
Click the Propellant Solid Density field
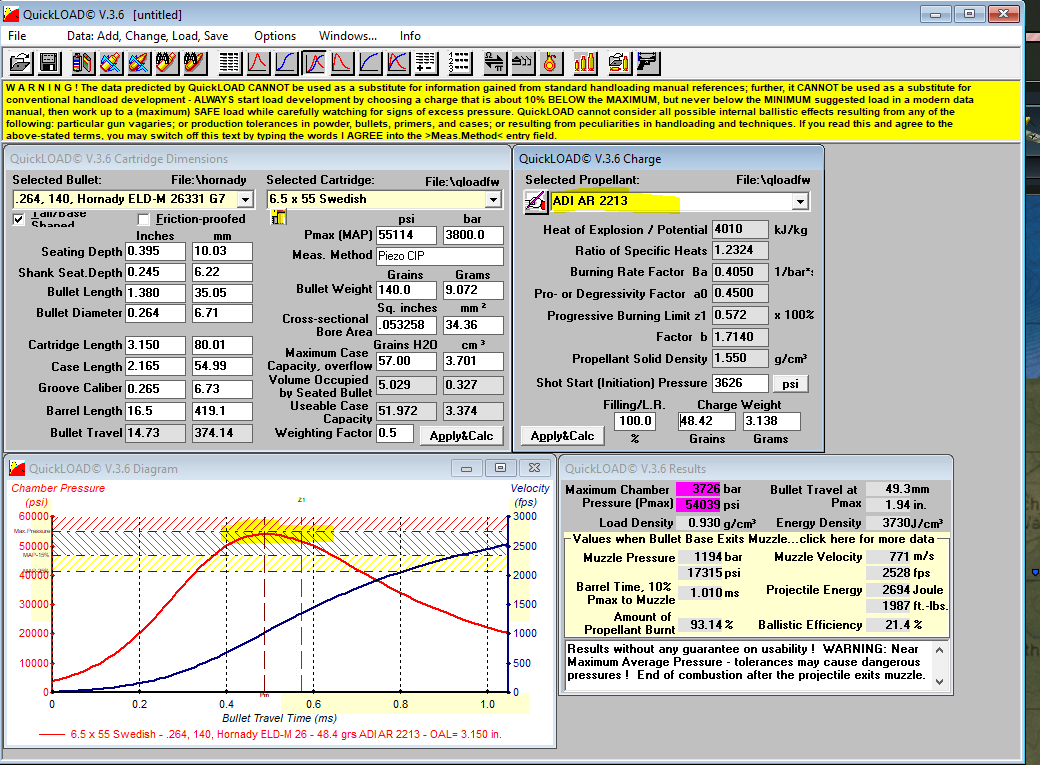click(740, 358)
